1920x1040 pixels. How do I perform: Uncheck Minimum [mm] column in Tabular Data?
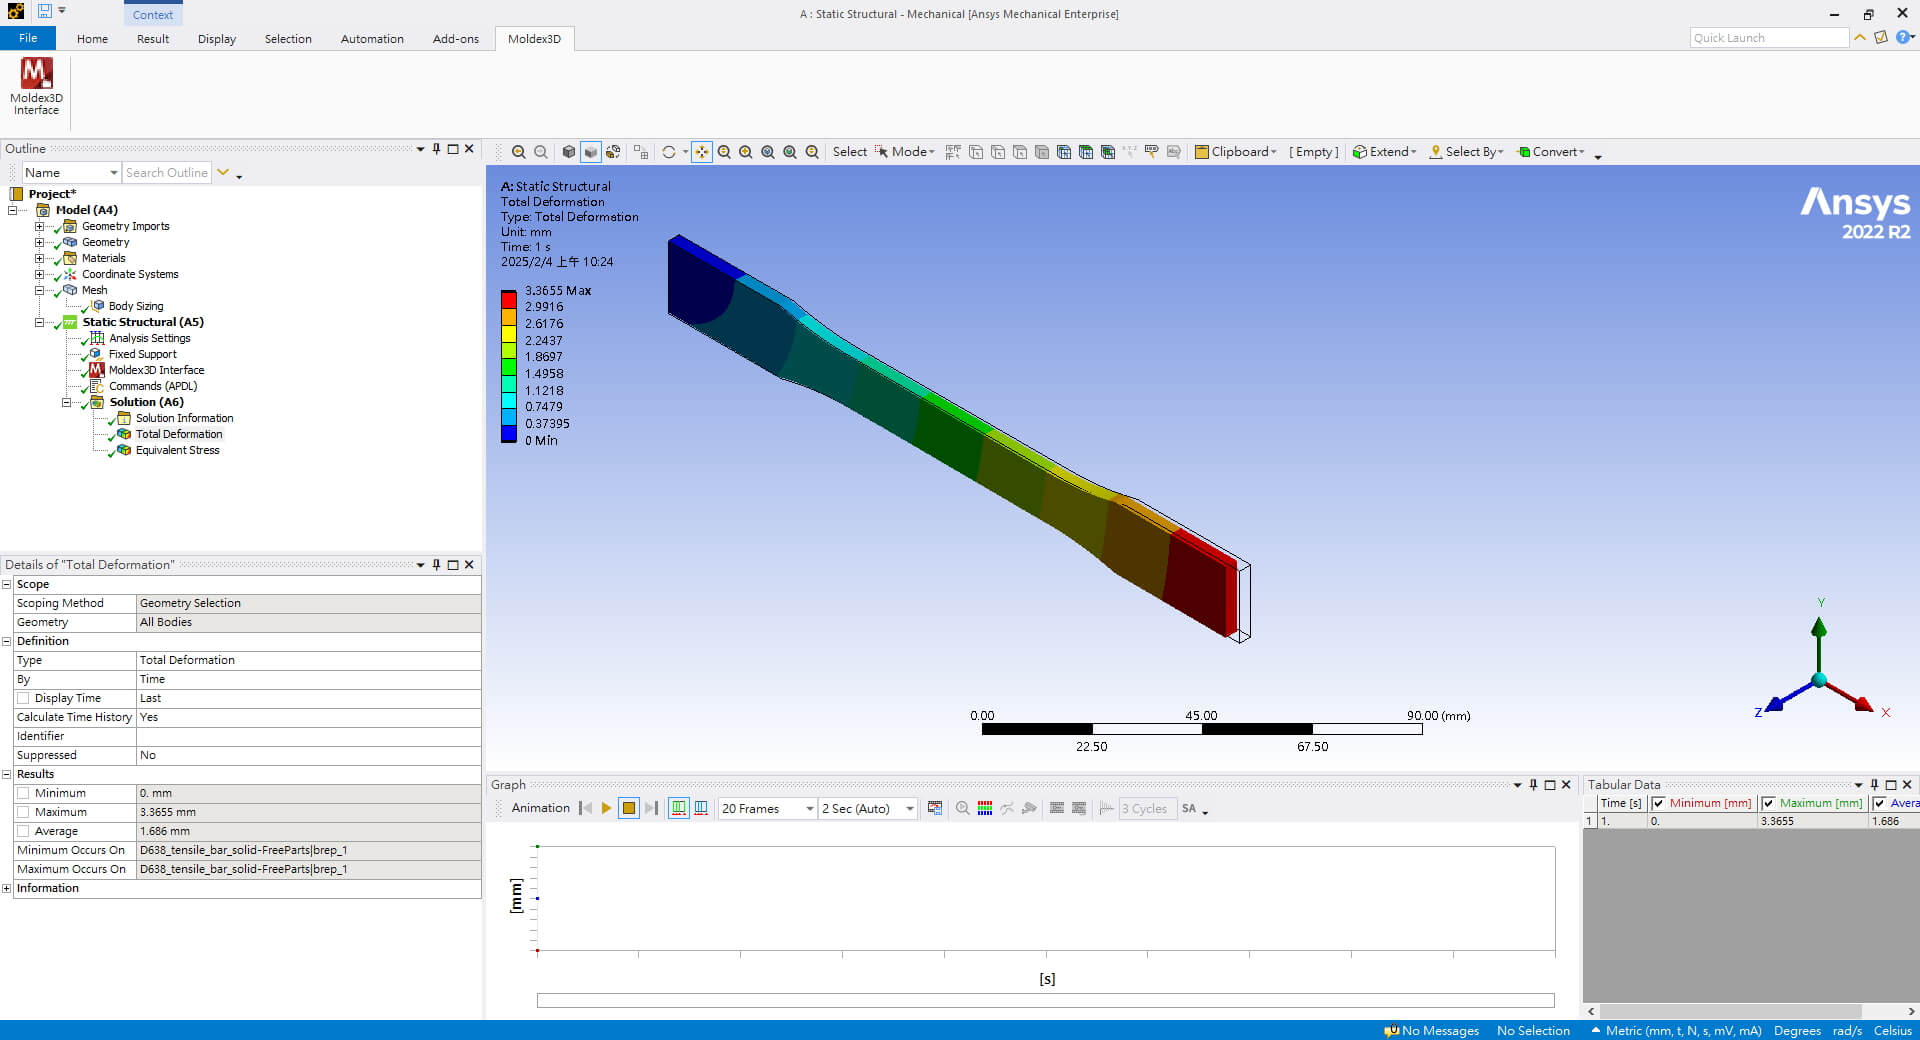coord(1658,803)
